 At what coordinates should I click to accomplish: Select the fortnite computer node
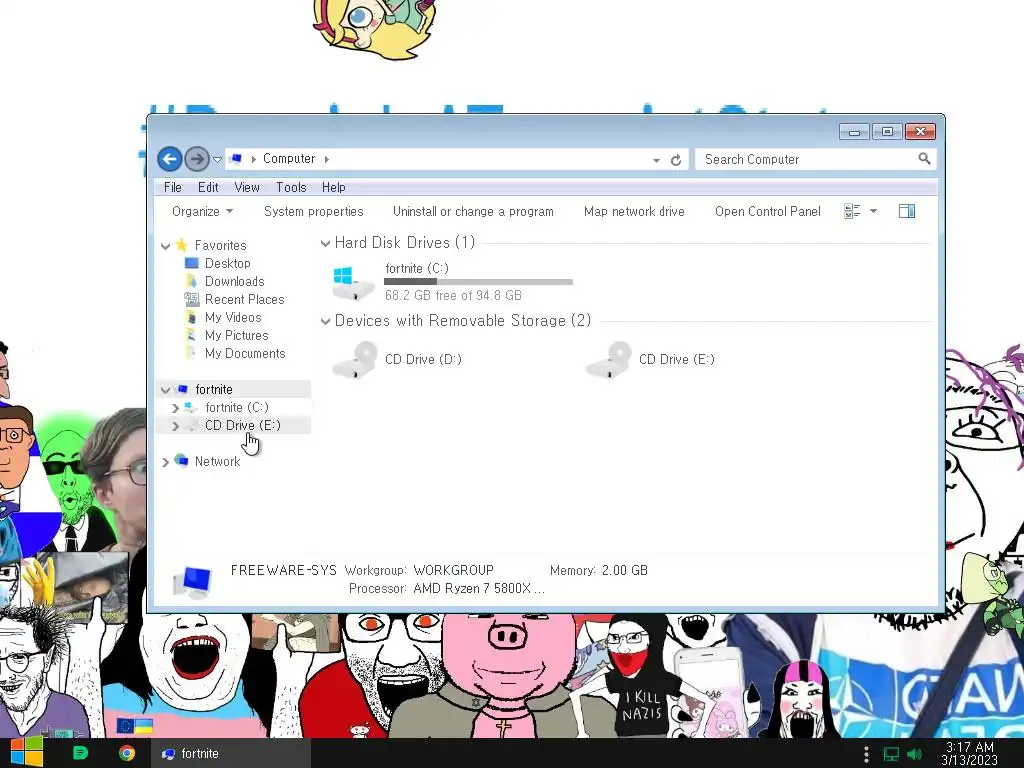pos(214,389)
